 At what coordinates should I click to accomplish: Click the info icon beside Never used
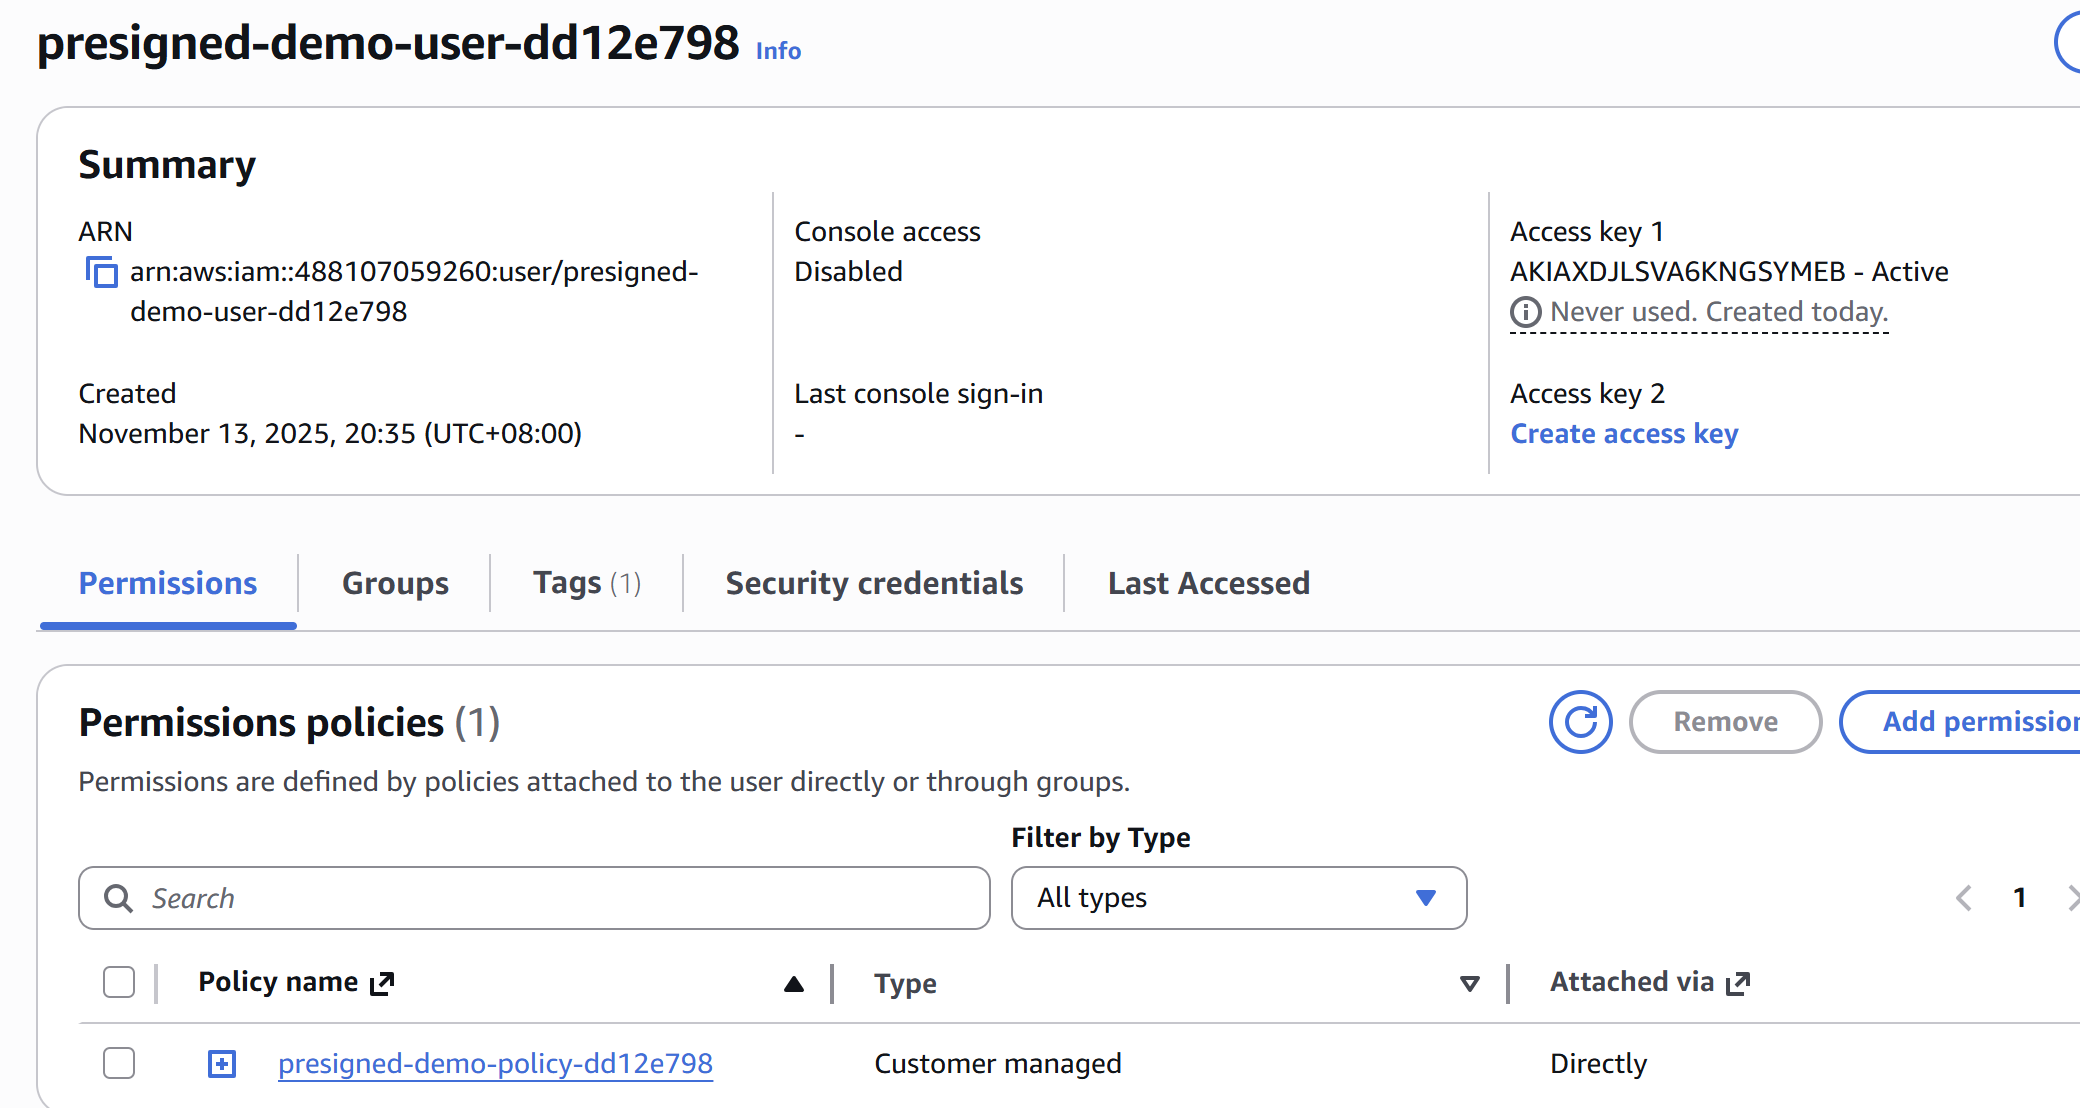click(1525, 313)
